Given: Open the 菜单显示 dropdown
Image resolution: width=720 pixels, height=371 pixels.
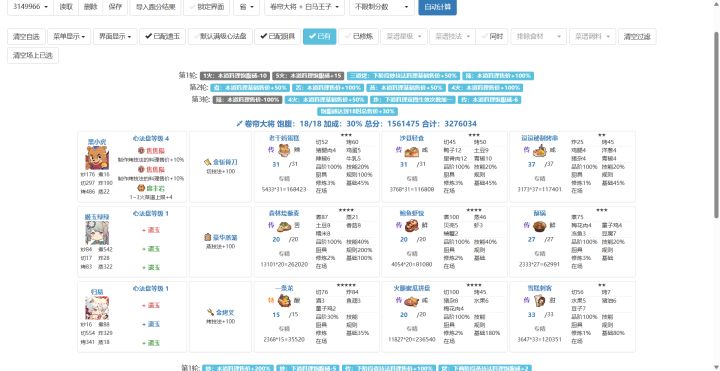Looking at the screenshot, I should click(69, 36).
